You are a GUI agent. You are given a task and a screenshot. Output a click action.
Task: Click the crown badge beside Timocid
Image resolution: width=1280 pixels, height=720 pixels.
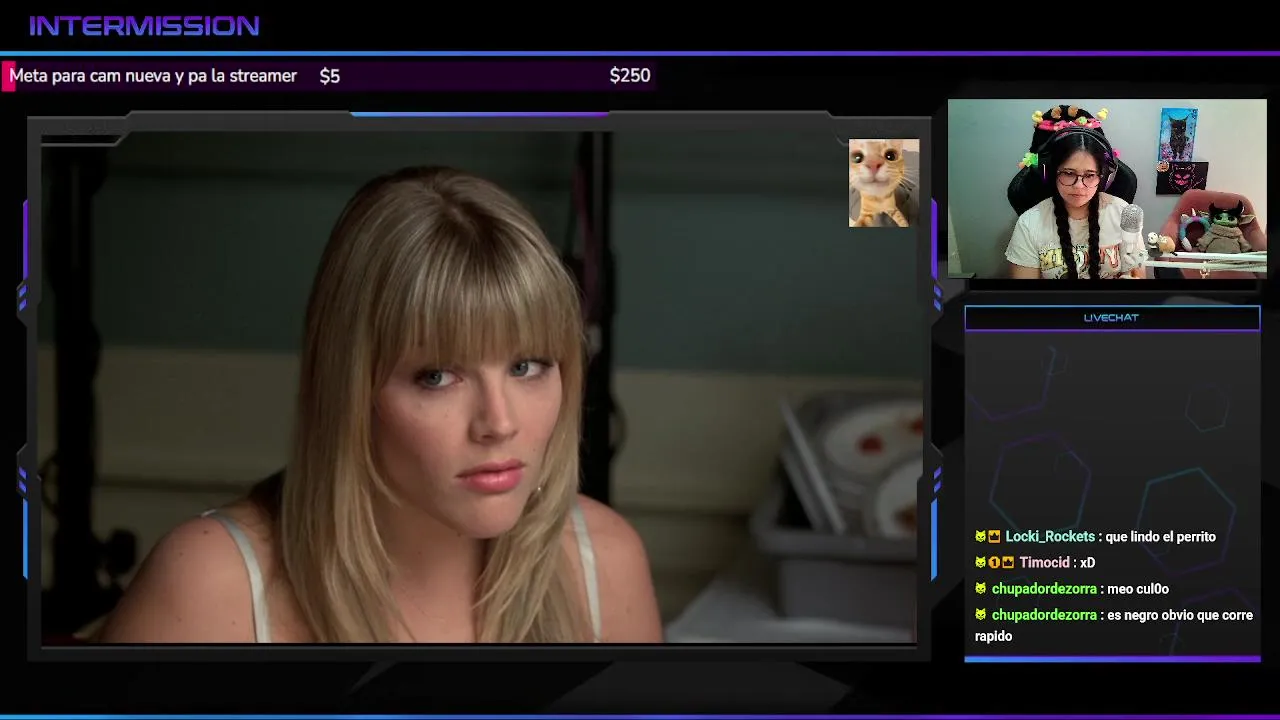pos(1008,563)
